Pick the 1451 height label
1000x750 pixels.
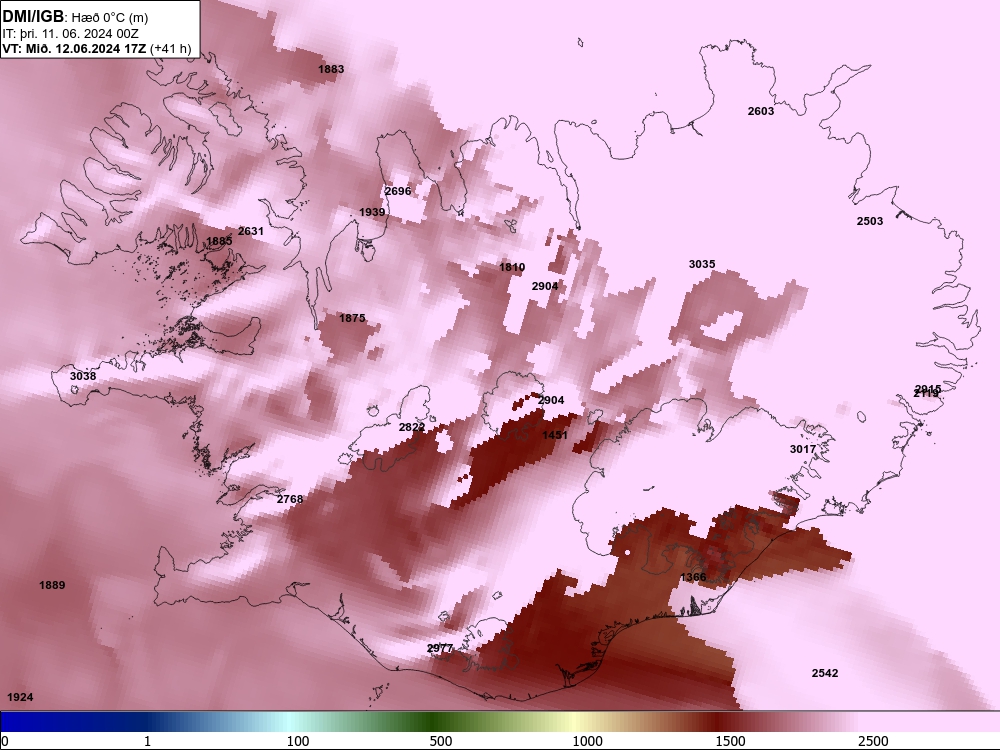[x=555, y=435]
